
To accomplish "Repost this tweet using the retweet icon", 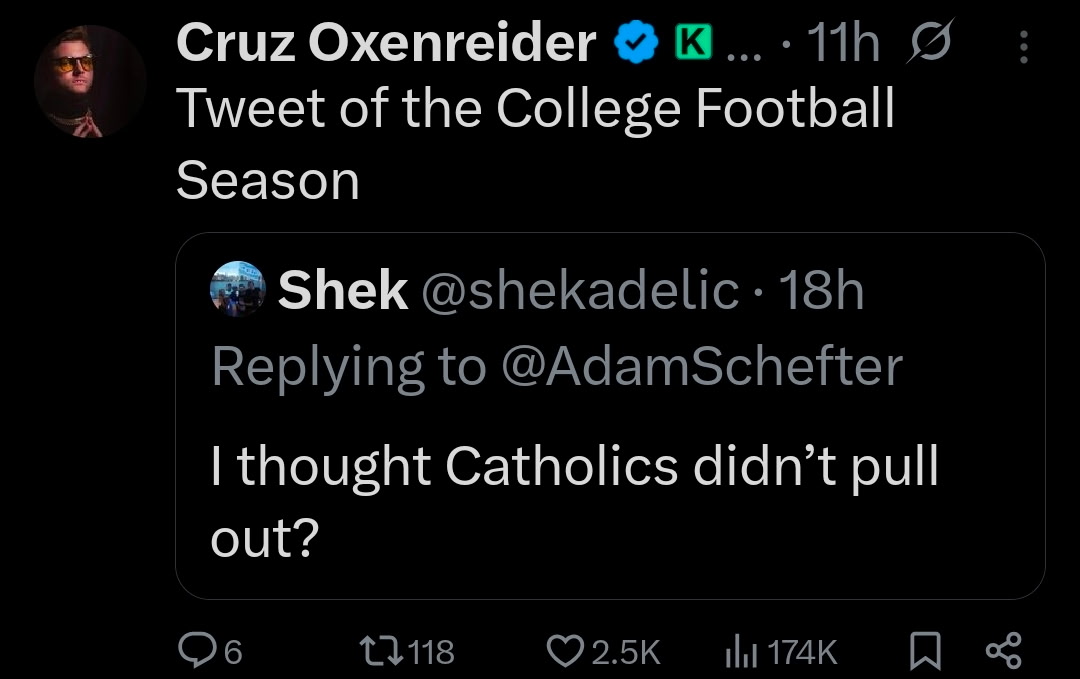I will pyautogui.click(x=389, y=652).
